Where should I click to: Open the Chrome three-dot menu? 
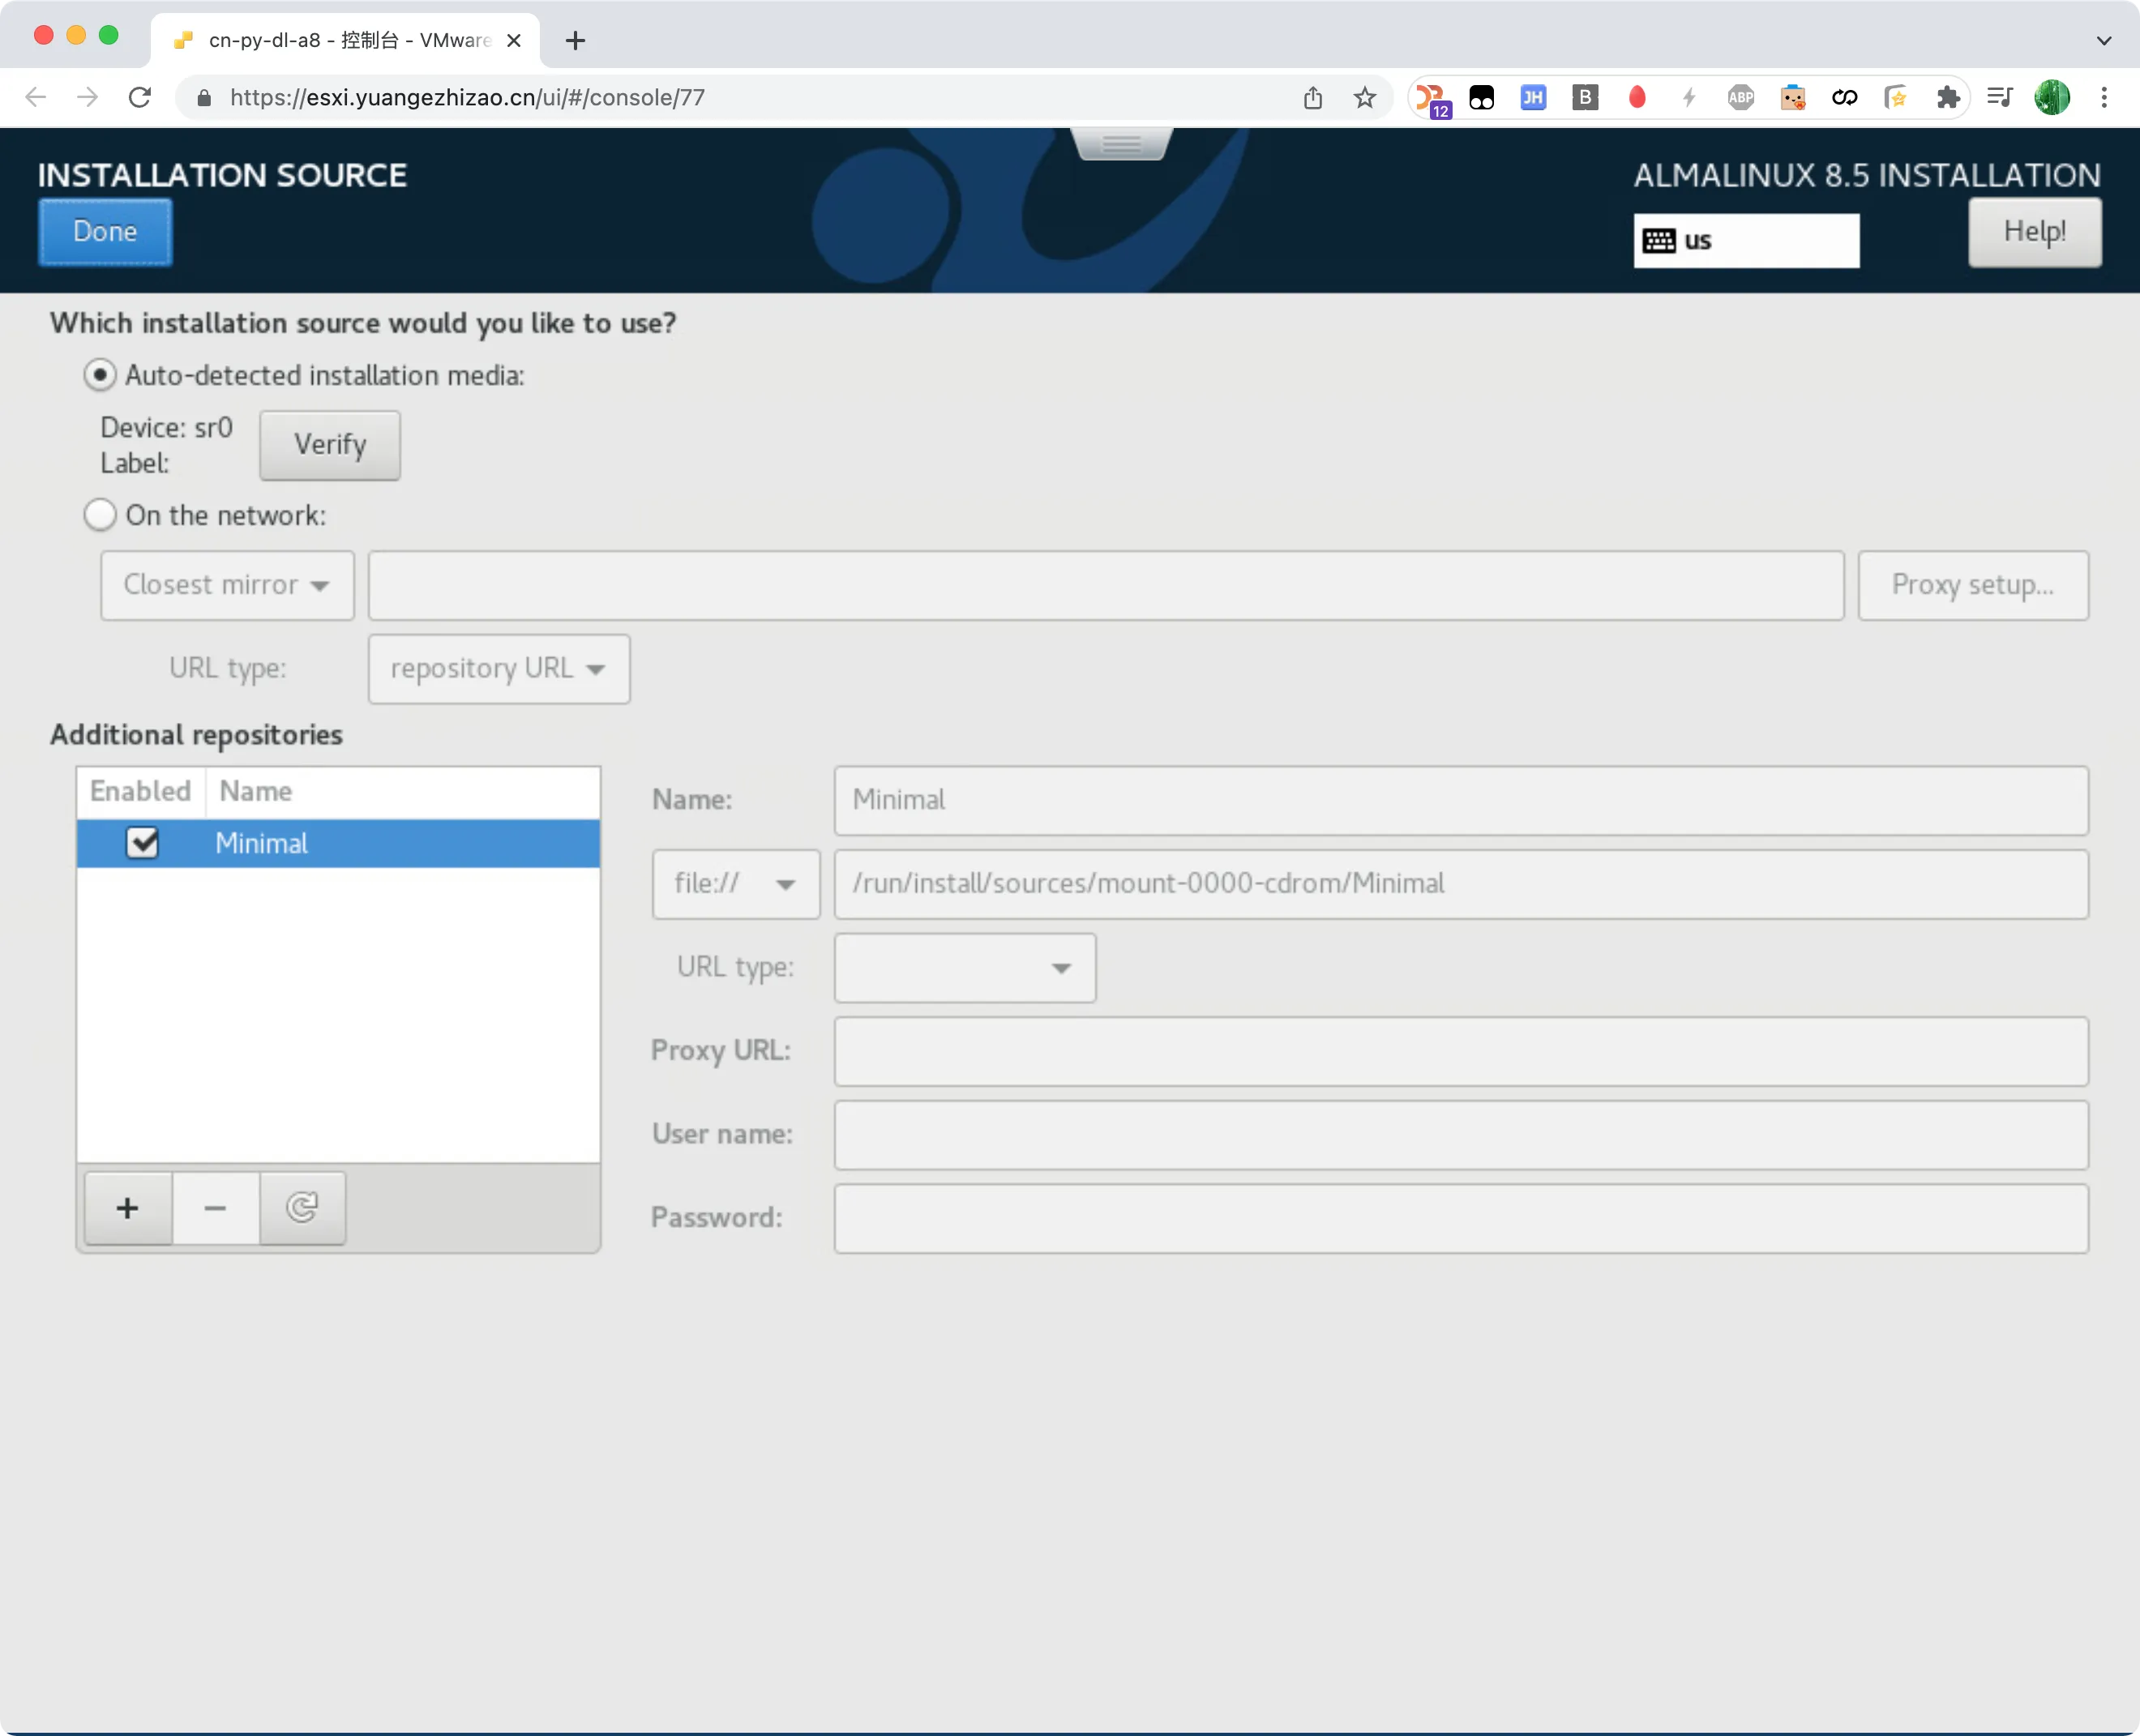coord(2104,97)
